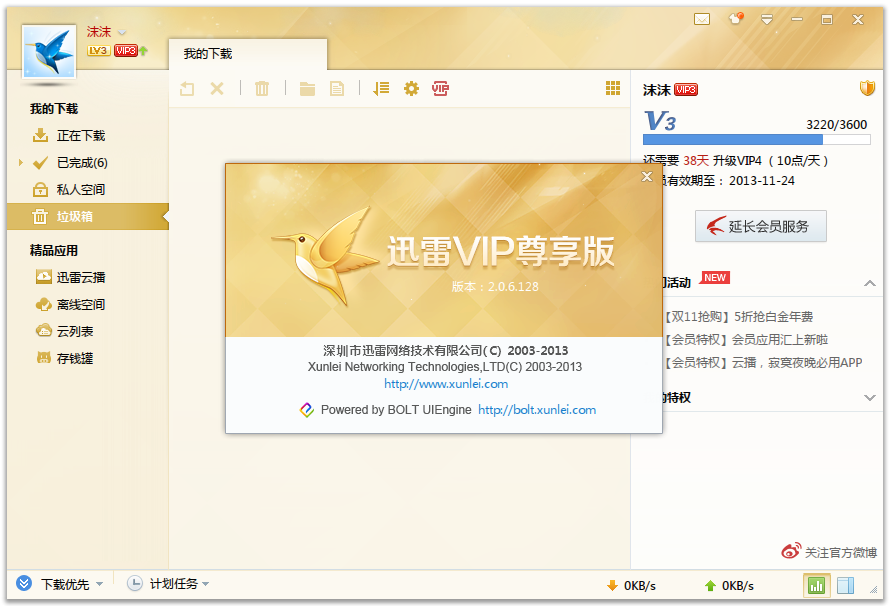
Task: Open the main menu dropdown icon in title bar
Action: click(767, 20)
